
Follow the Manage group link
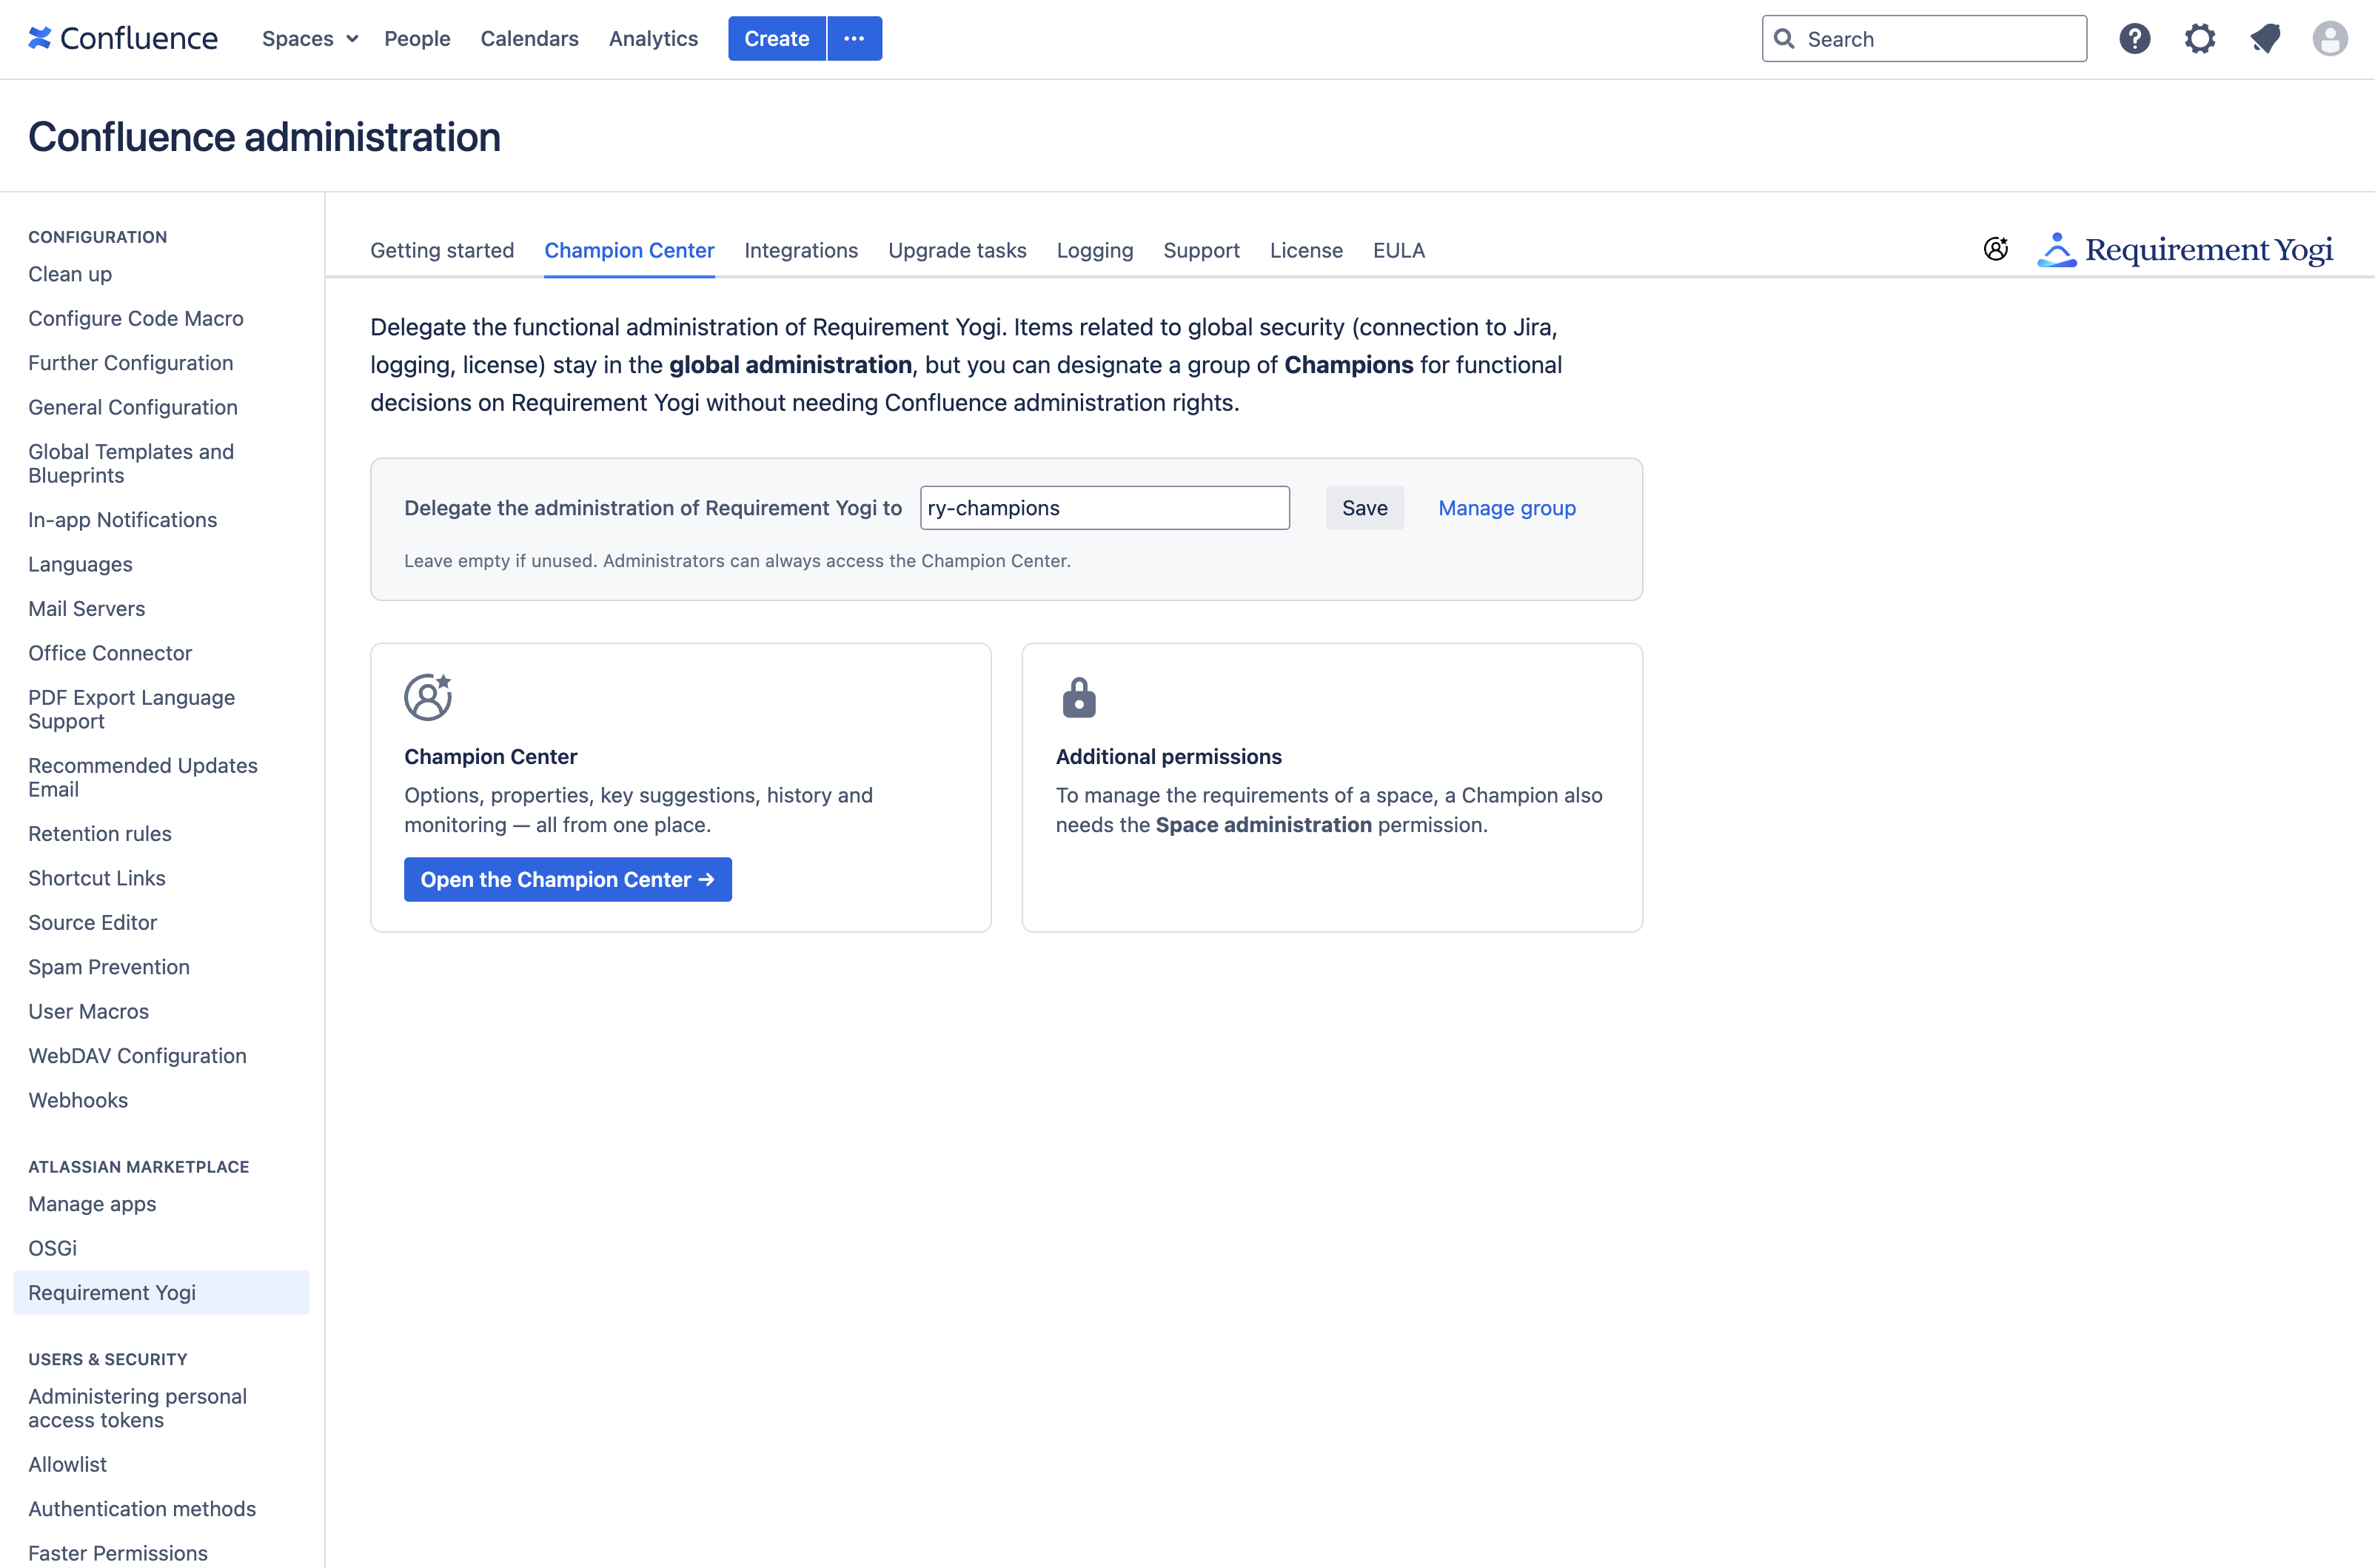click(1506, 508)
